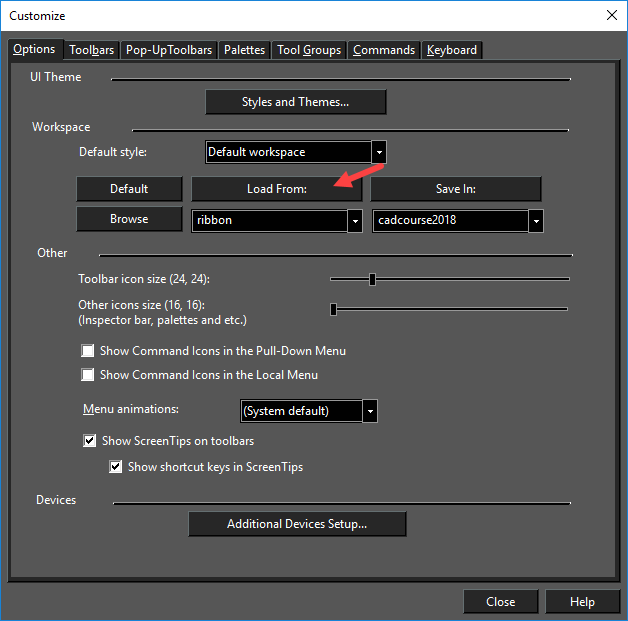Expand the ribbon dropdown arrow

pos(355,221)
